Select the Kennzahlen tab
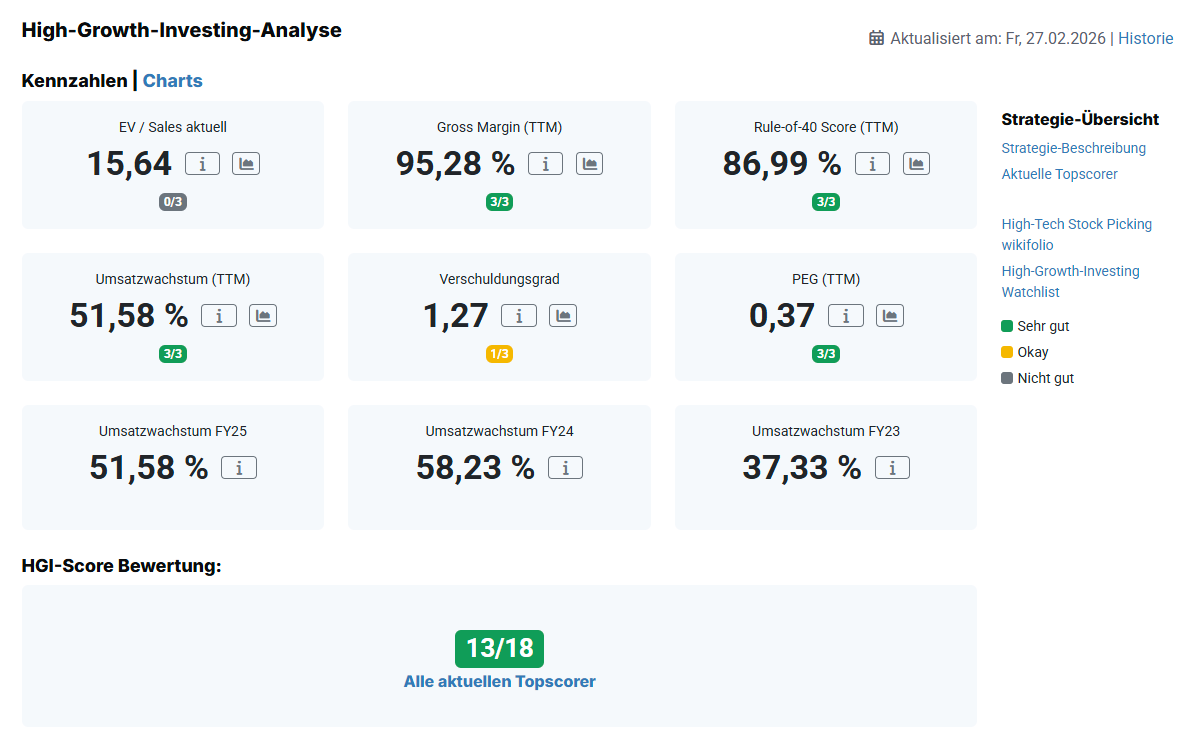The width and height of the screenshot is (1204, 748). (74, 81)
